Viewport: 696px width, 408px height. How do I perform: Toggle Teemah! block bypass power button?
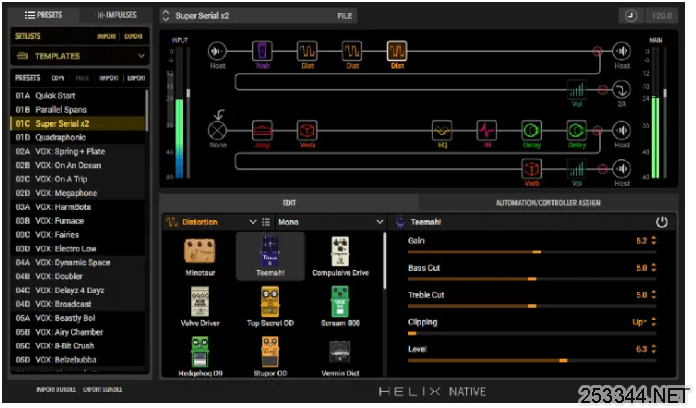click(x=661, y=222)
